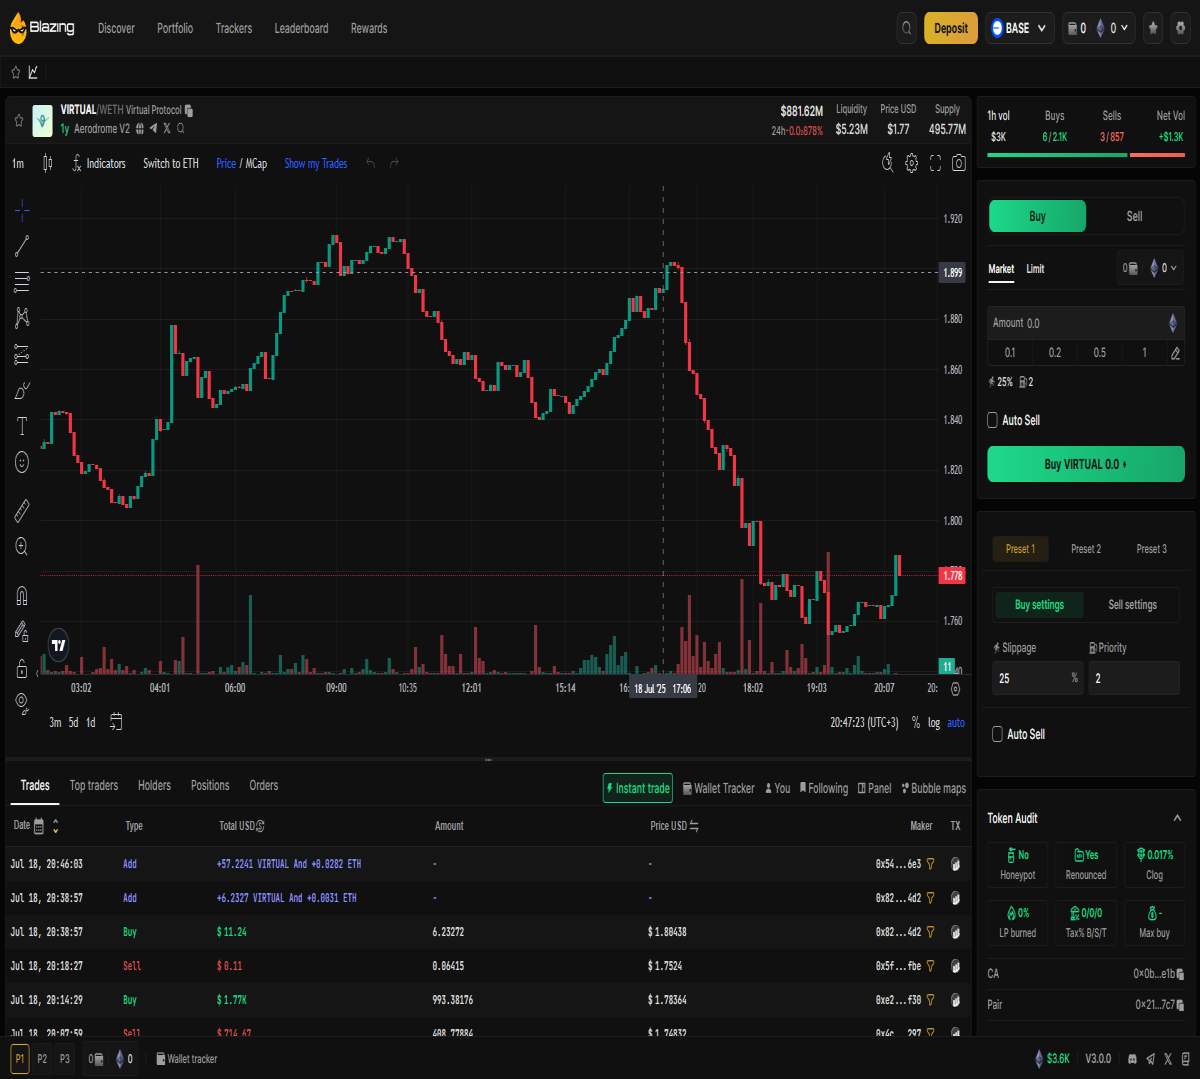Reset chart price scale target icon
The image size is (1200, 1079).
point(955,688)
